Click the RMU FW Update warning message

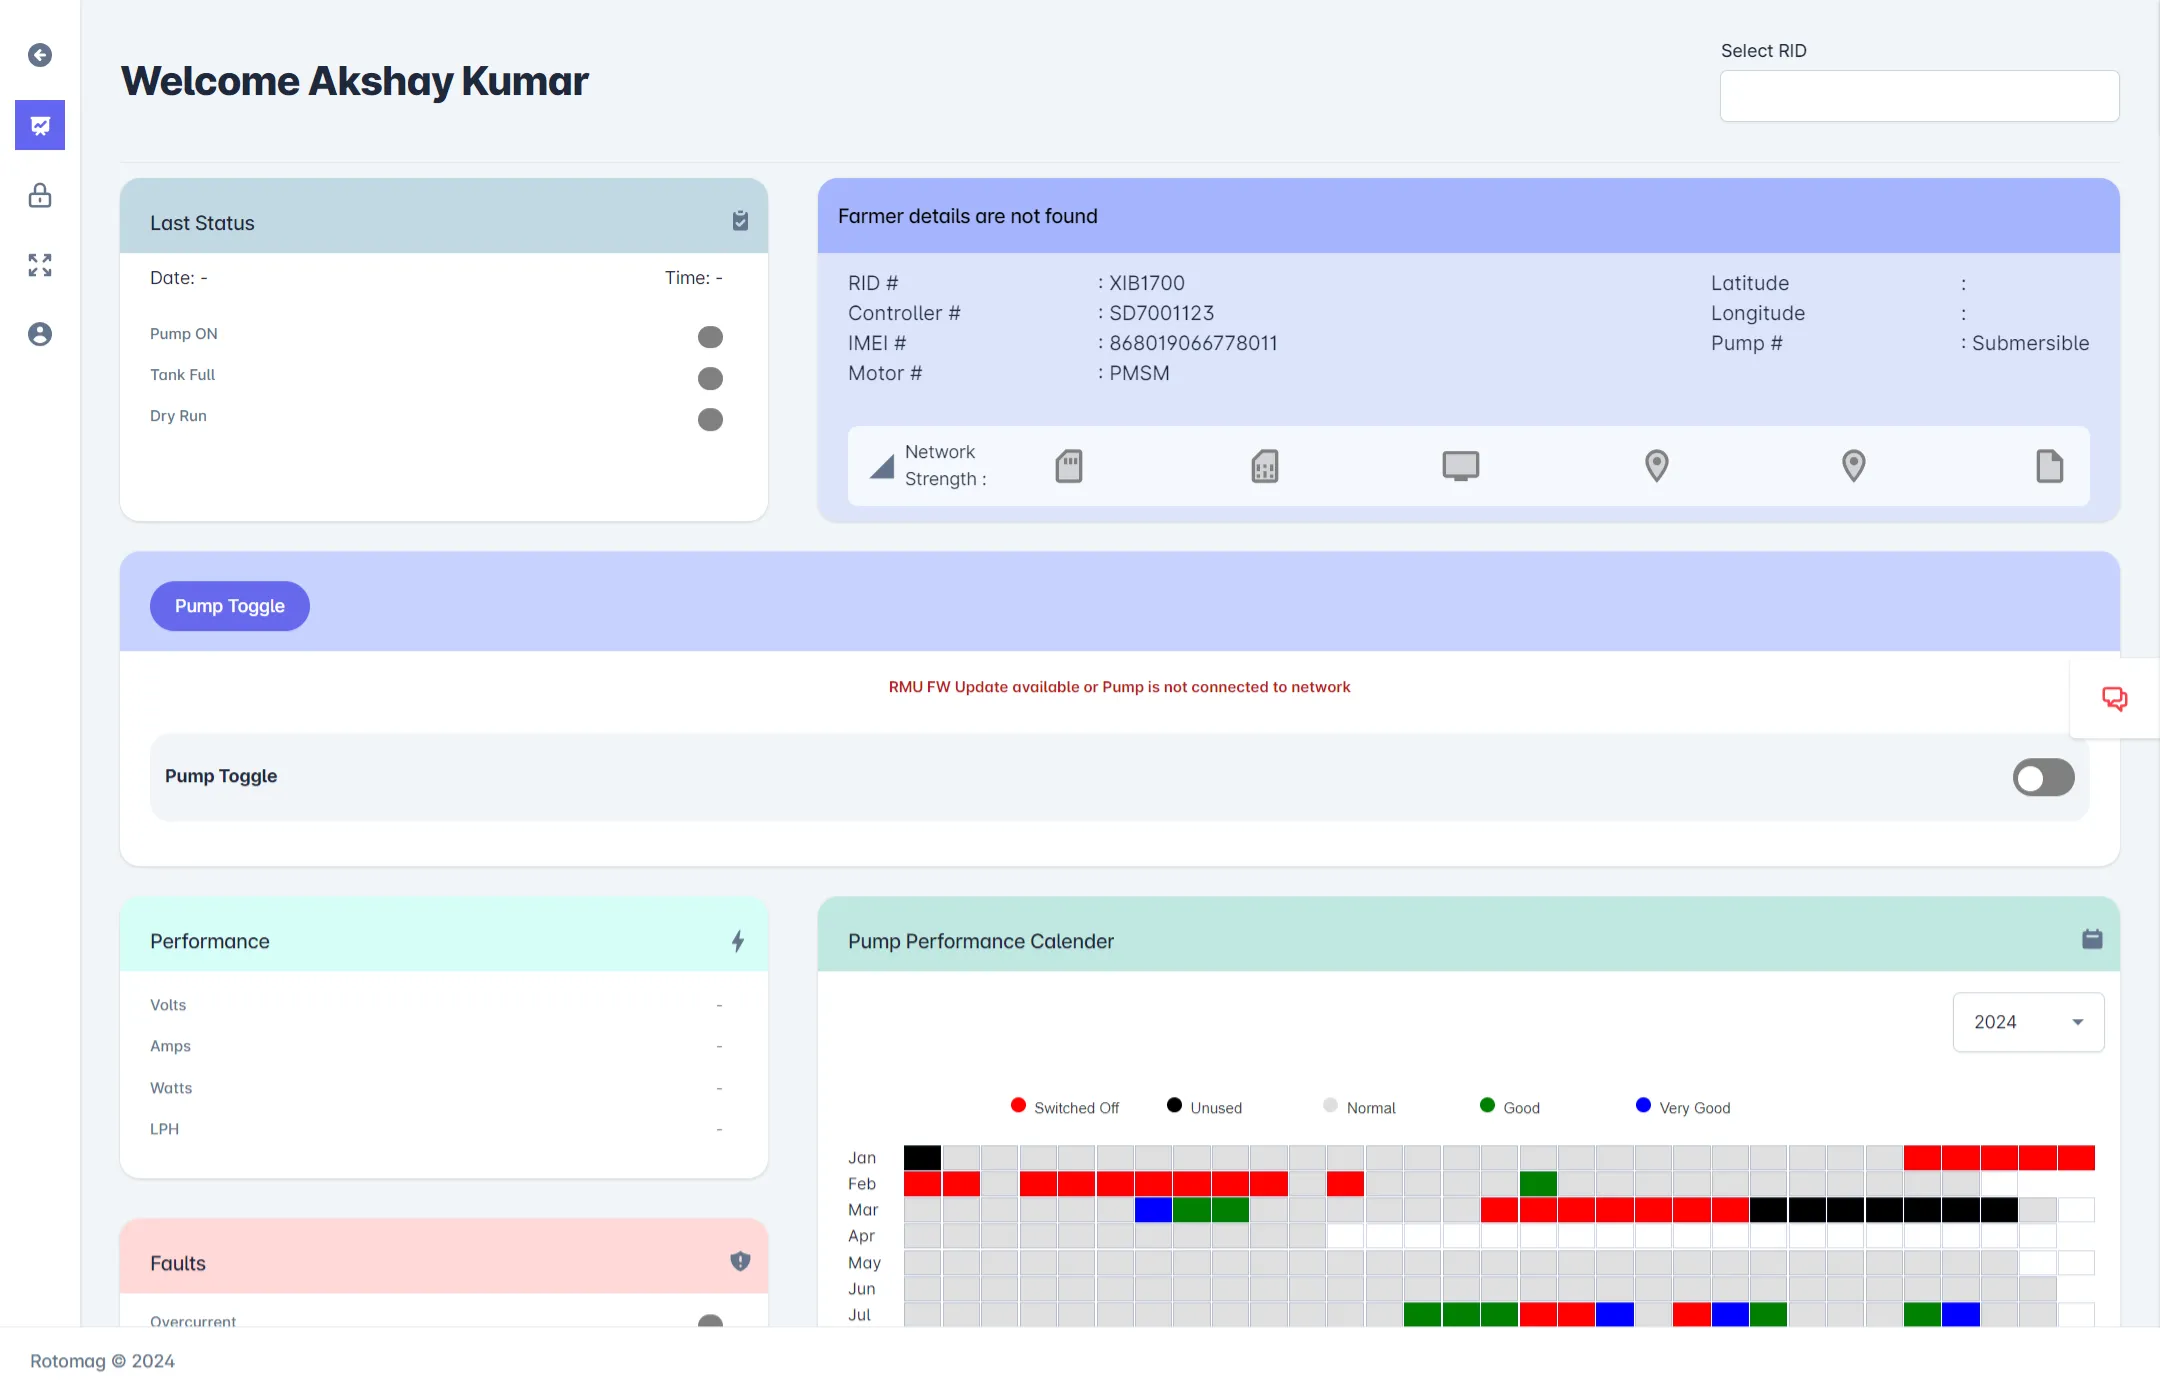[x=1119, y=687]
